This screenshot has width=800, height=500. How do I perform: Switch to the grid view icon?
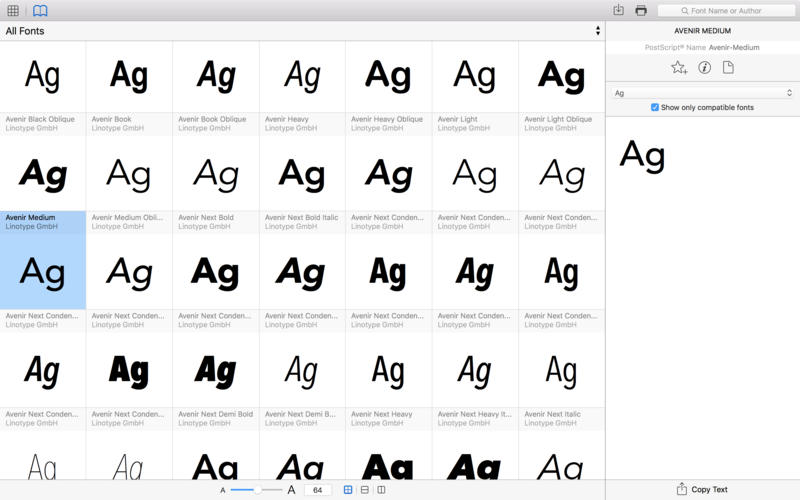(13, 10)
